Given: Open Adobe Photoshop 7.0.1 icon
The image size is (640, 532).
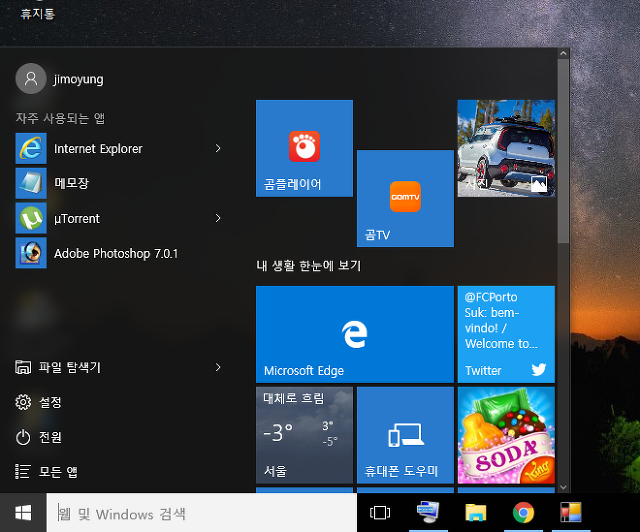Looking at the screenshot, I should pyautogui.click(x=31, y=253).
